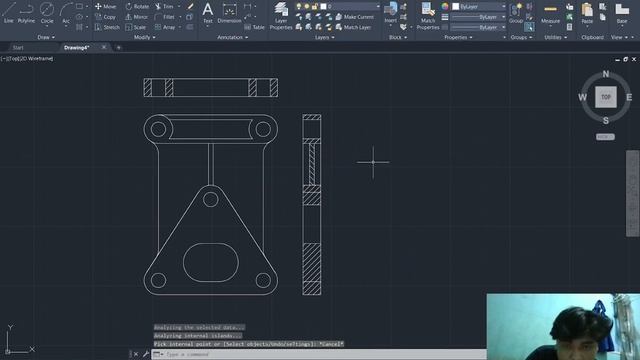Click the S direction on ViewCube compass
The image size is (640, 360).
pyautogui.click(x=606, y=120)
